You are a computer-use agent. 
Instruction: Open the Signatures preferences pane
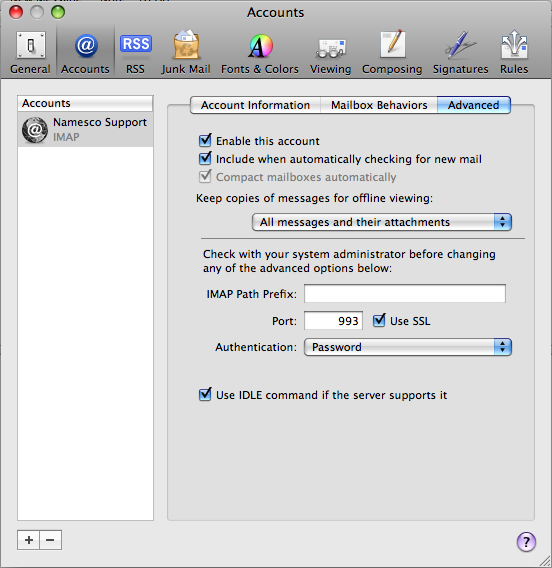tap(460, 52)
